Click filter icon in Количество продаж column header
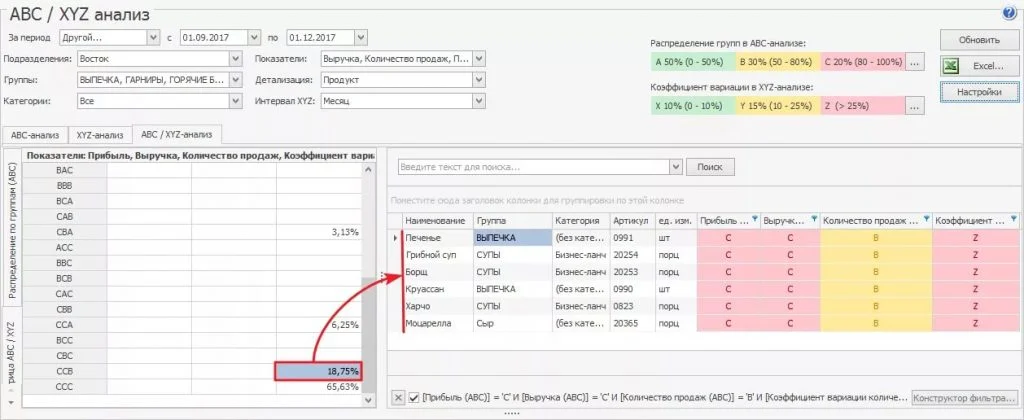The image size is (1024, 420). tap(925, 219)
